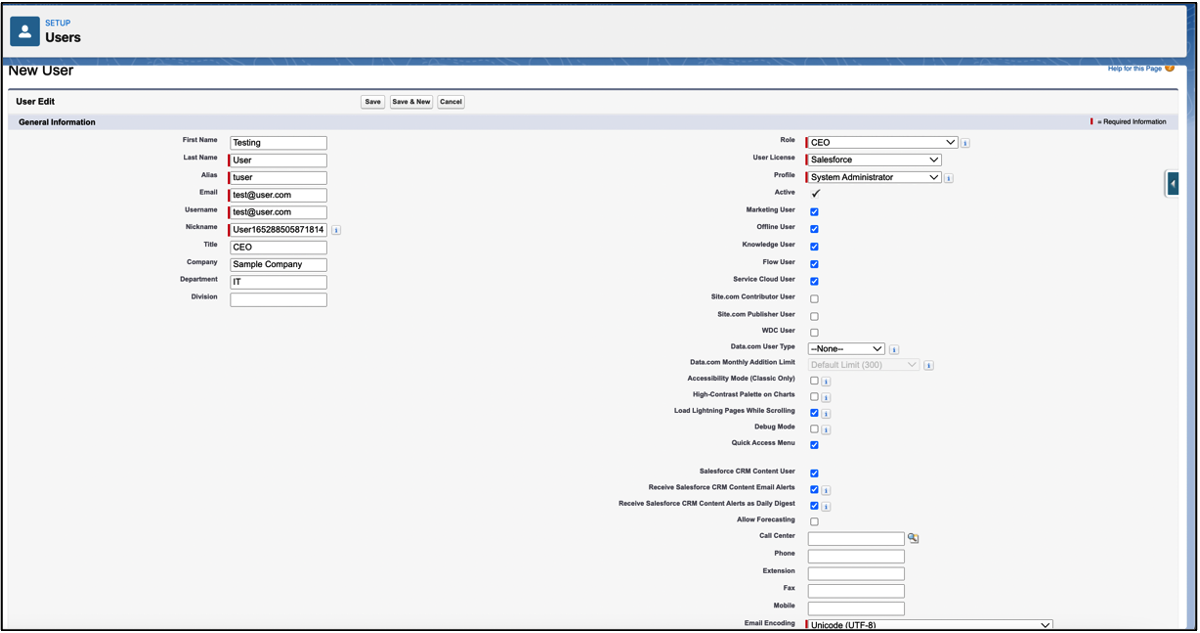This screenshot has height=633, width=1200.
Task: Click info icon beside Content Alerts as Daily Digest
Action: pos(826,506)
